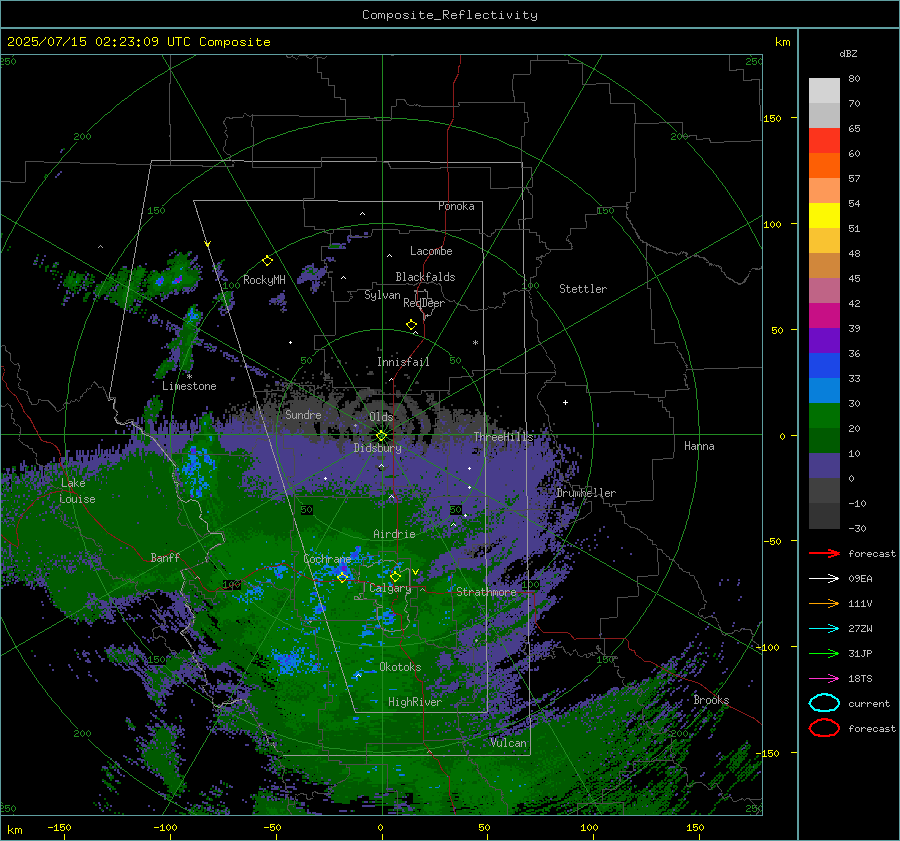Click the Vulcan label on map
Image resolution: width=900 pixels, height=841 pixels.
pyautogui.click(x=509, y=743)
